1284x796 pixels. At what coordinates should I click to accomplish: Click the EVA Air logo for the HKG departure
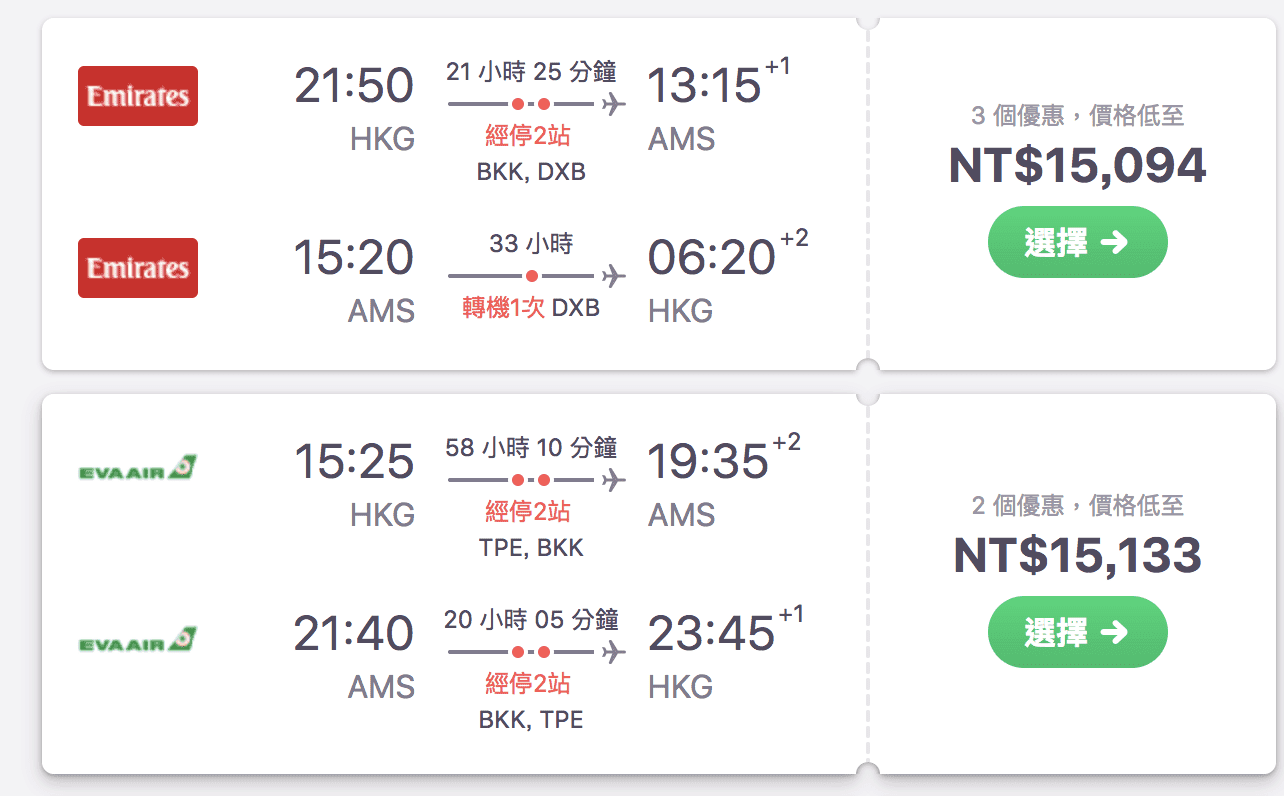[x=138, y=467]
